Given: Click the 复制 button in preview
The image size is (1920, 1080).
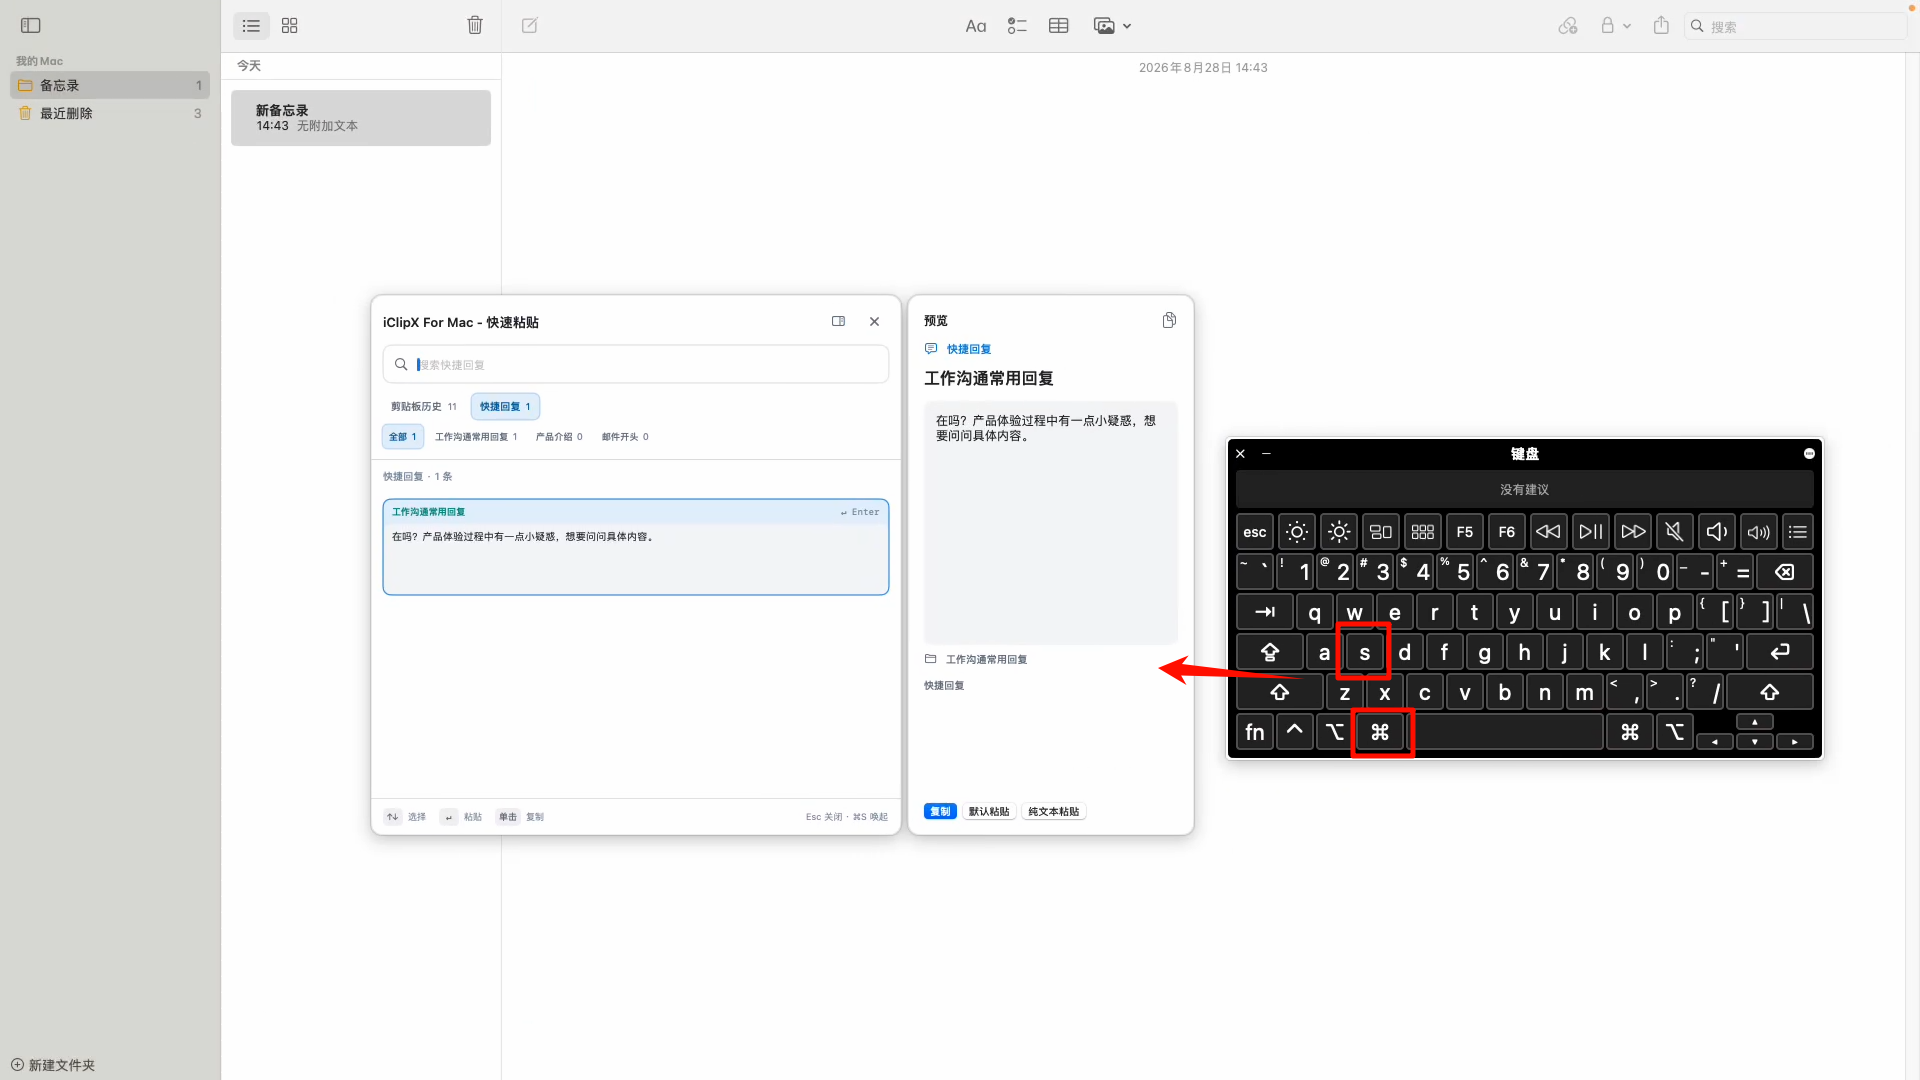Looking at the screenshot, I should pyautogui.click(x=940, y=811).
